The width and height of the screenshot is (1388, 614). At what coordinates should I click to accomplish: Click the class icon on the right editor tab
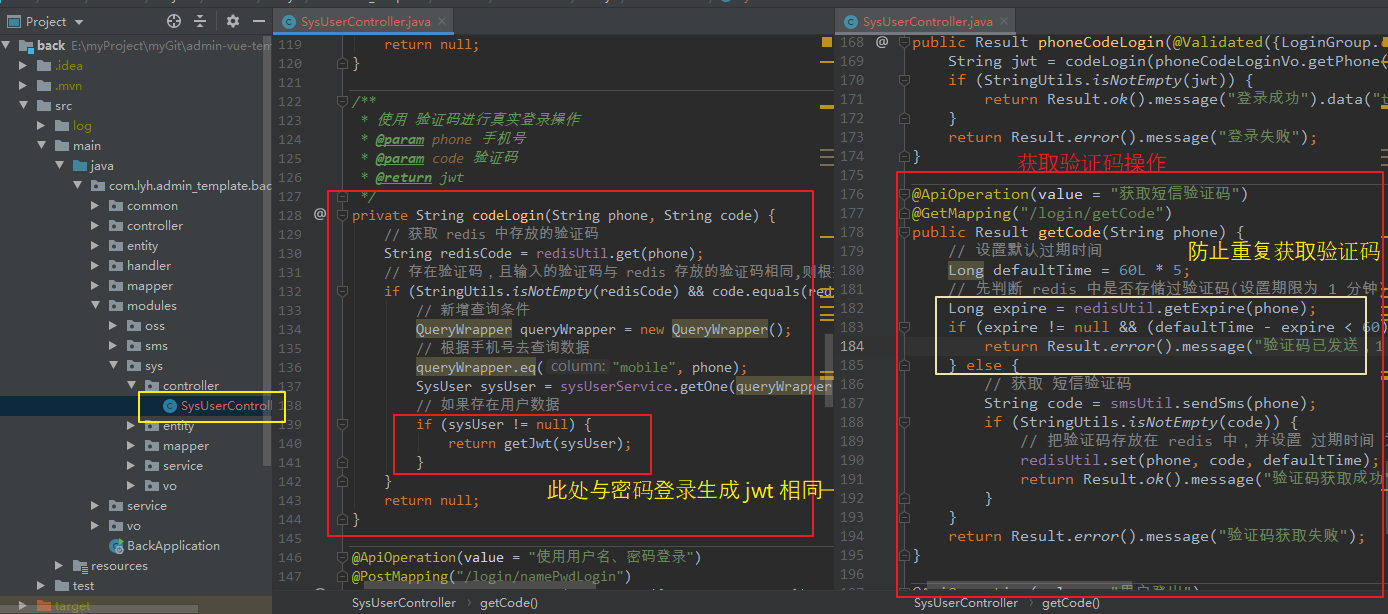[851, 21]
